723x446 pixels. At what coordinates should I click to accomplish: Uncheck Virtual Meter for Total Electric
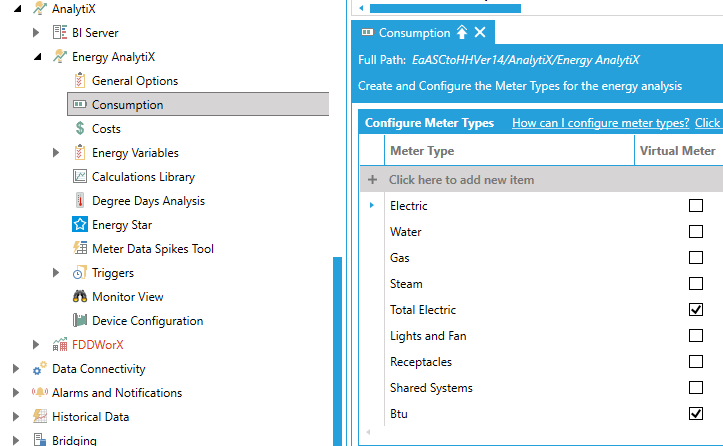[x=696, y=310]
